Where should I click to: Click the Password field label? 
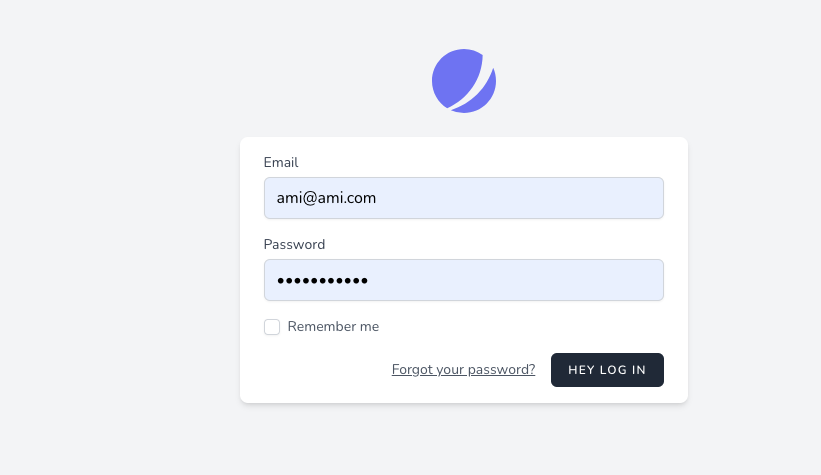[294, 245]
